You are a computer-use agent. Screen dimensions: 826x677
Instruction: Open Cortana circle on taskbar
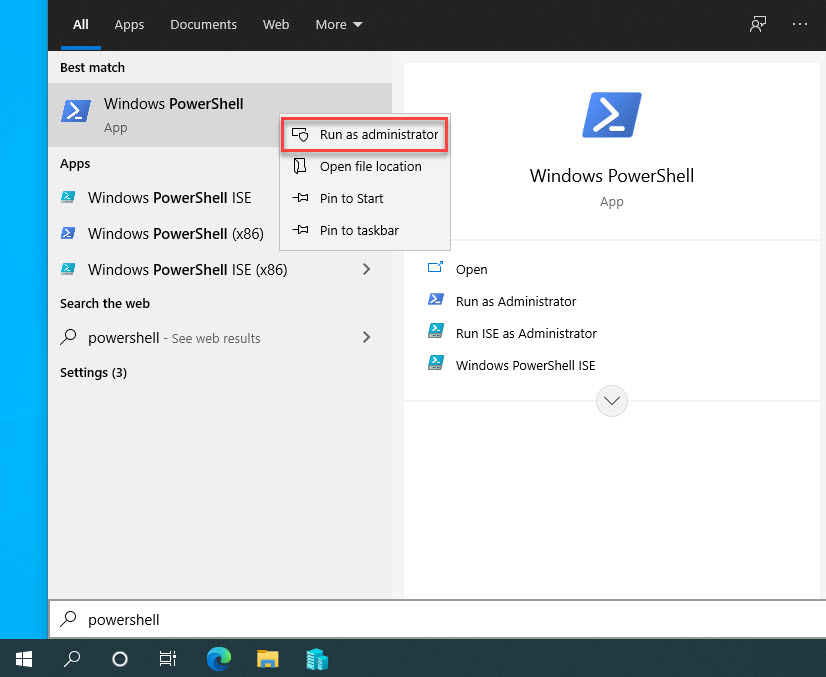click(120, 659)
